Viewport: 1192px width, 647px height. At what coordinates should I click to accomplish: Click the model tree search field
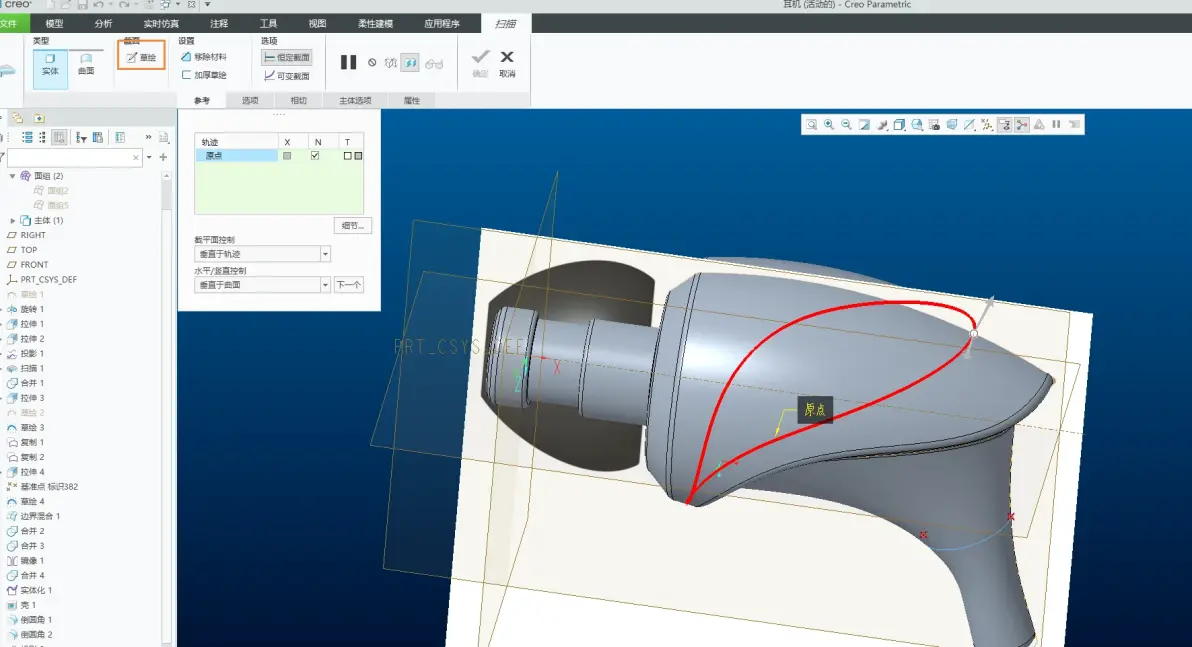pos(74,157)
